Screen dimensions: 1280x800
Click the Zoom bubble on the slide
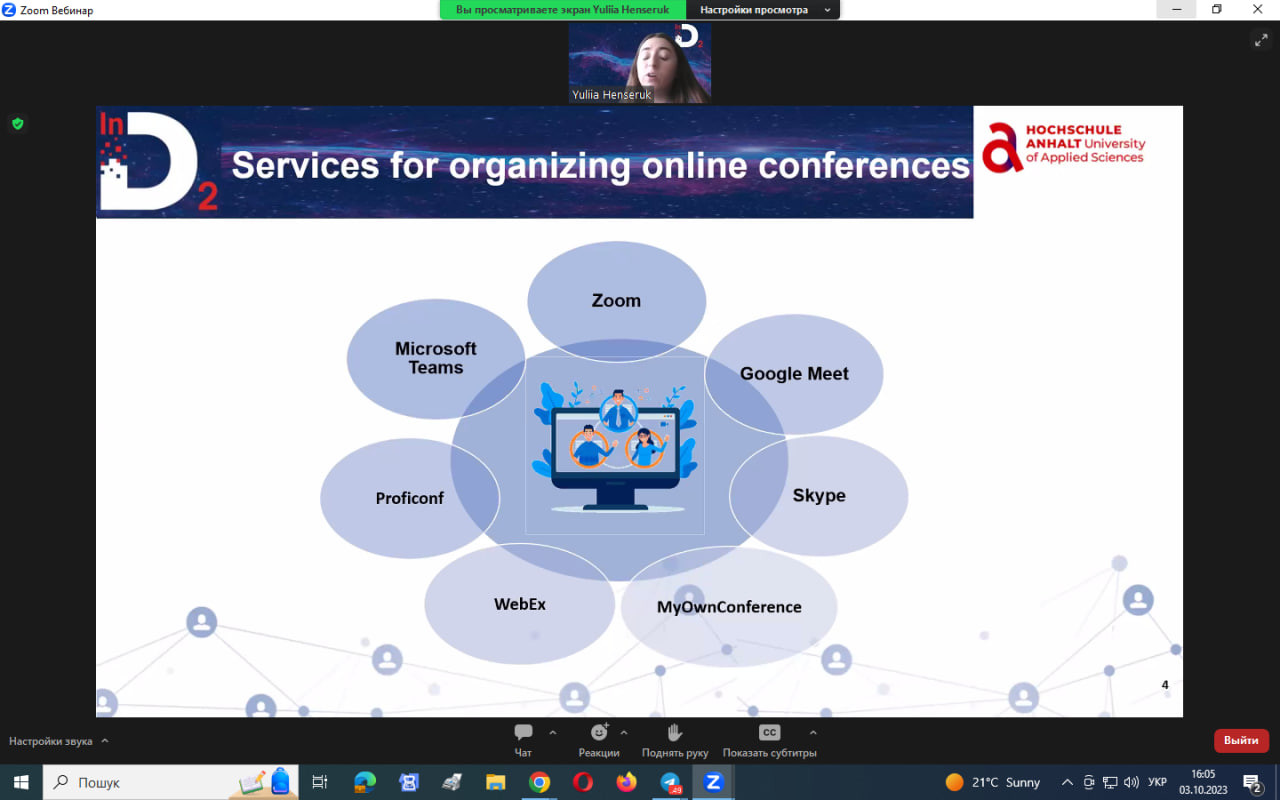pos(616,300)
